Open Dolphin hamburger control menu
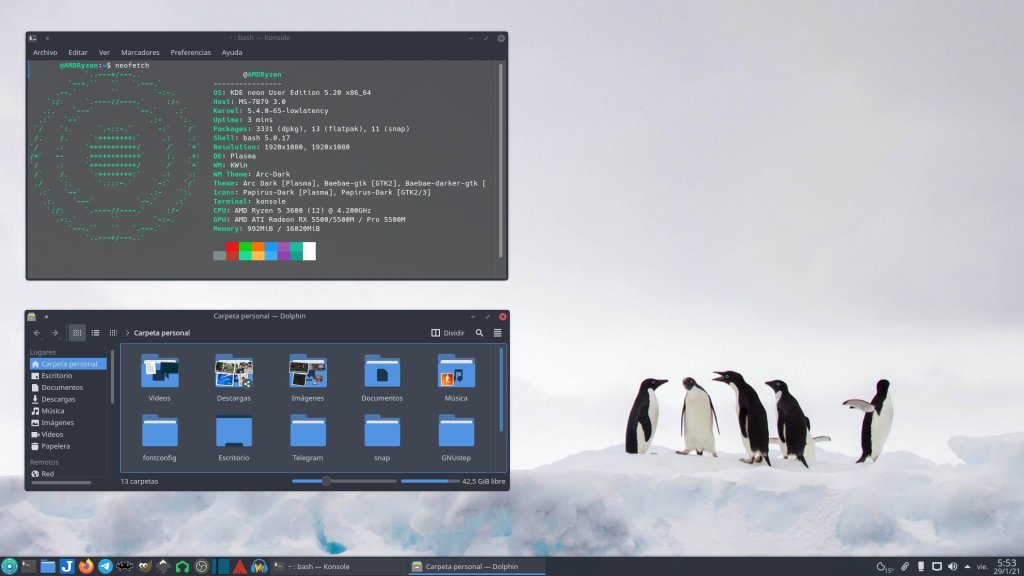 click(x=497, y=333)
